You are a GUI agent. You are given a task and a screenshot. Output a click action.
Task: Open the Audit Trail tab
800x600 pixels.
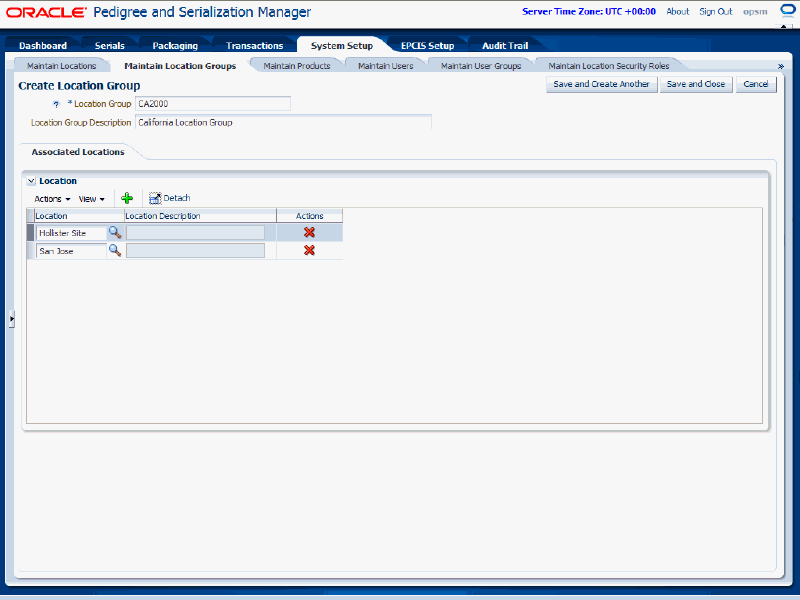[x=505, y=45]
